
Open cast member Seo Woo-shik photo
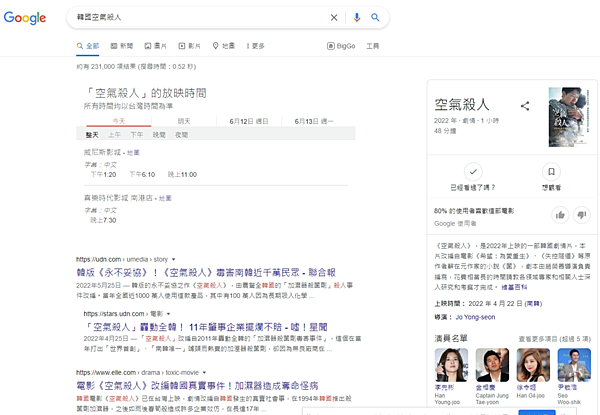574,365
